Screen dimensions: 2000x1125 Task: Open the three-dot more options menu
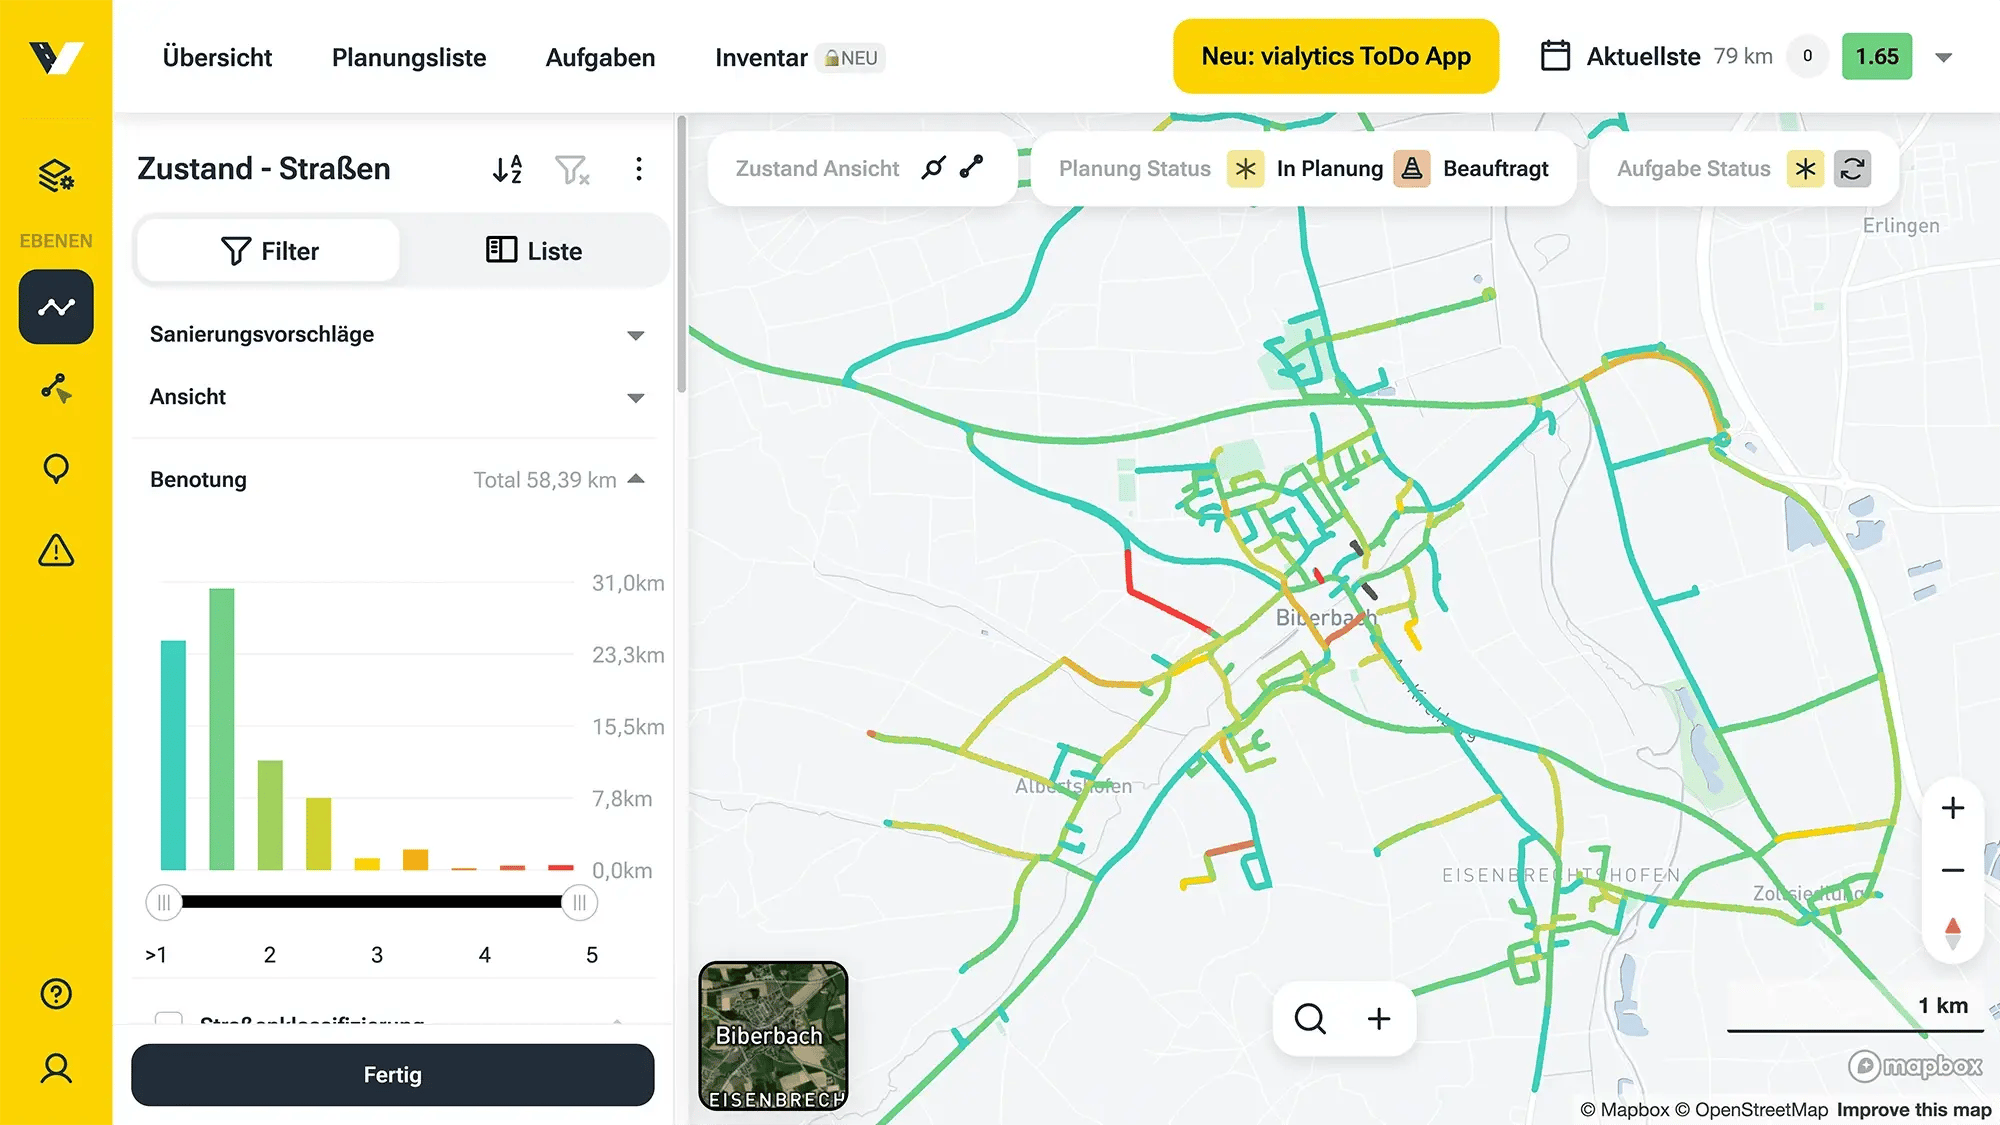(x=639, y=169)
